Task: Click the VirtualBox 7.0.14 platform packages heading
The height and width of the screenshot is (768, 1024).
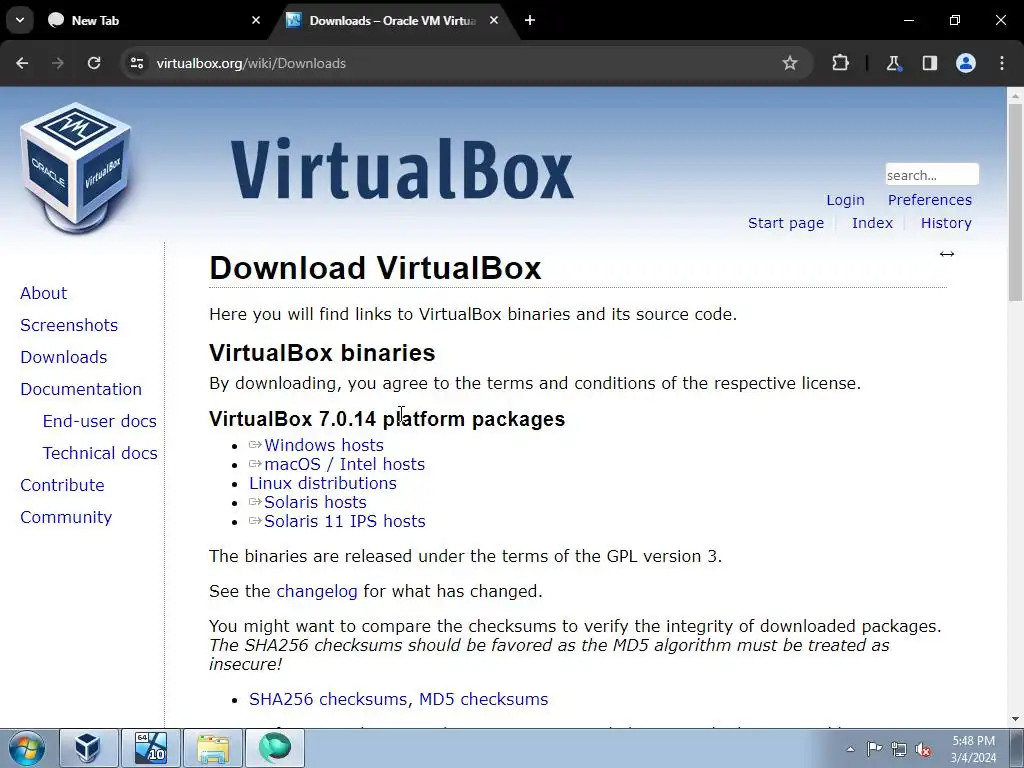Action: point(387,419)
